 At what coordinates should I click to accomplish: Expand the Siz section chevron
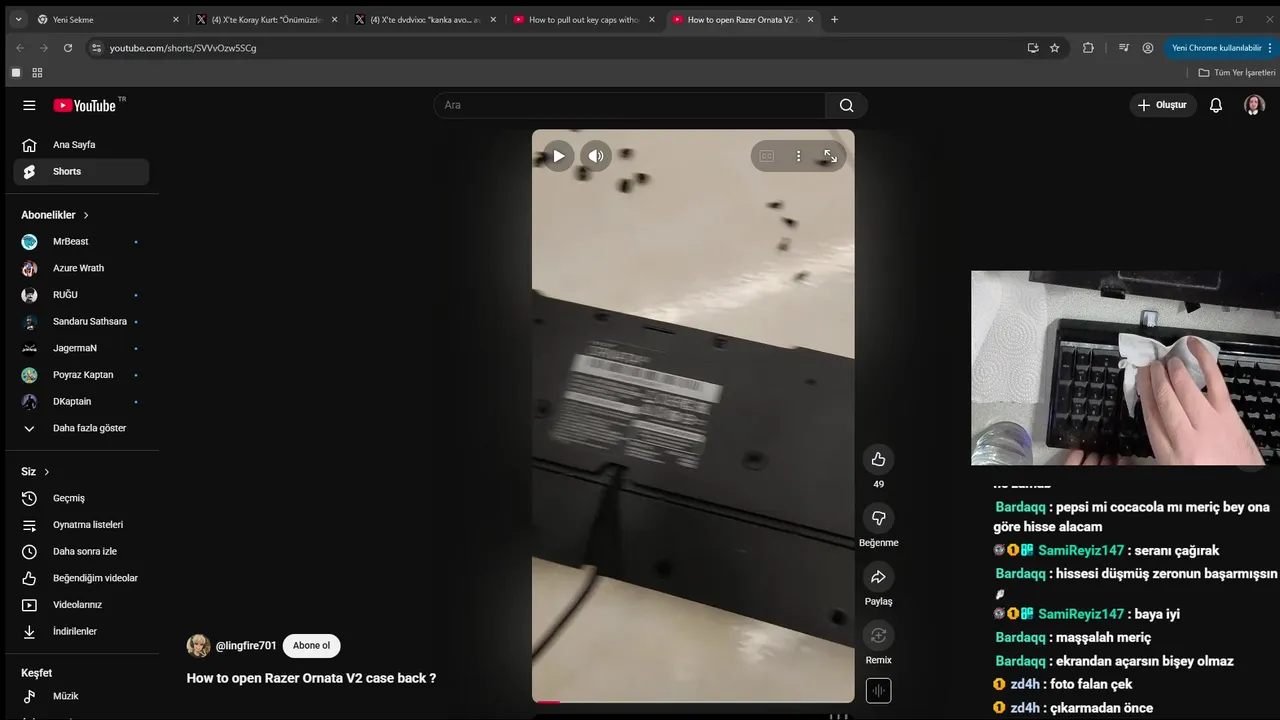pyautogui.click(x=46, y=472)
